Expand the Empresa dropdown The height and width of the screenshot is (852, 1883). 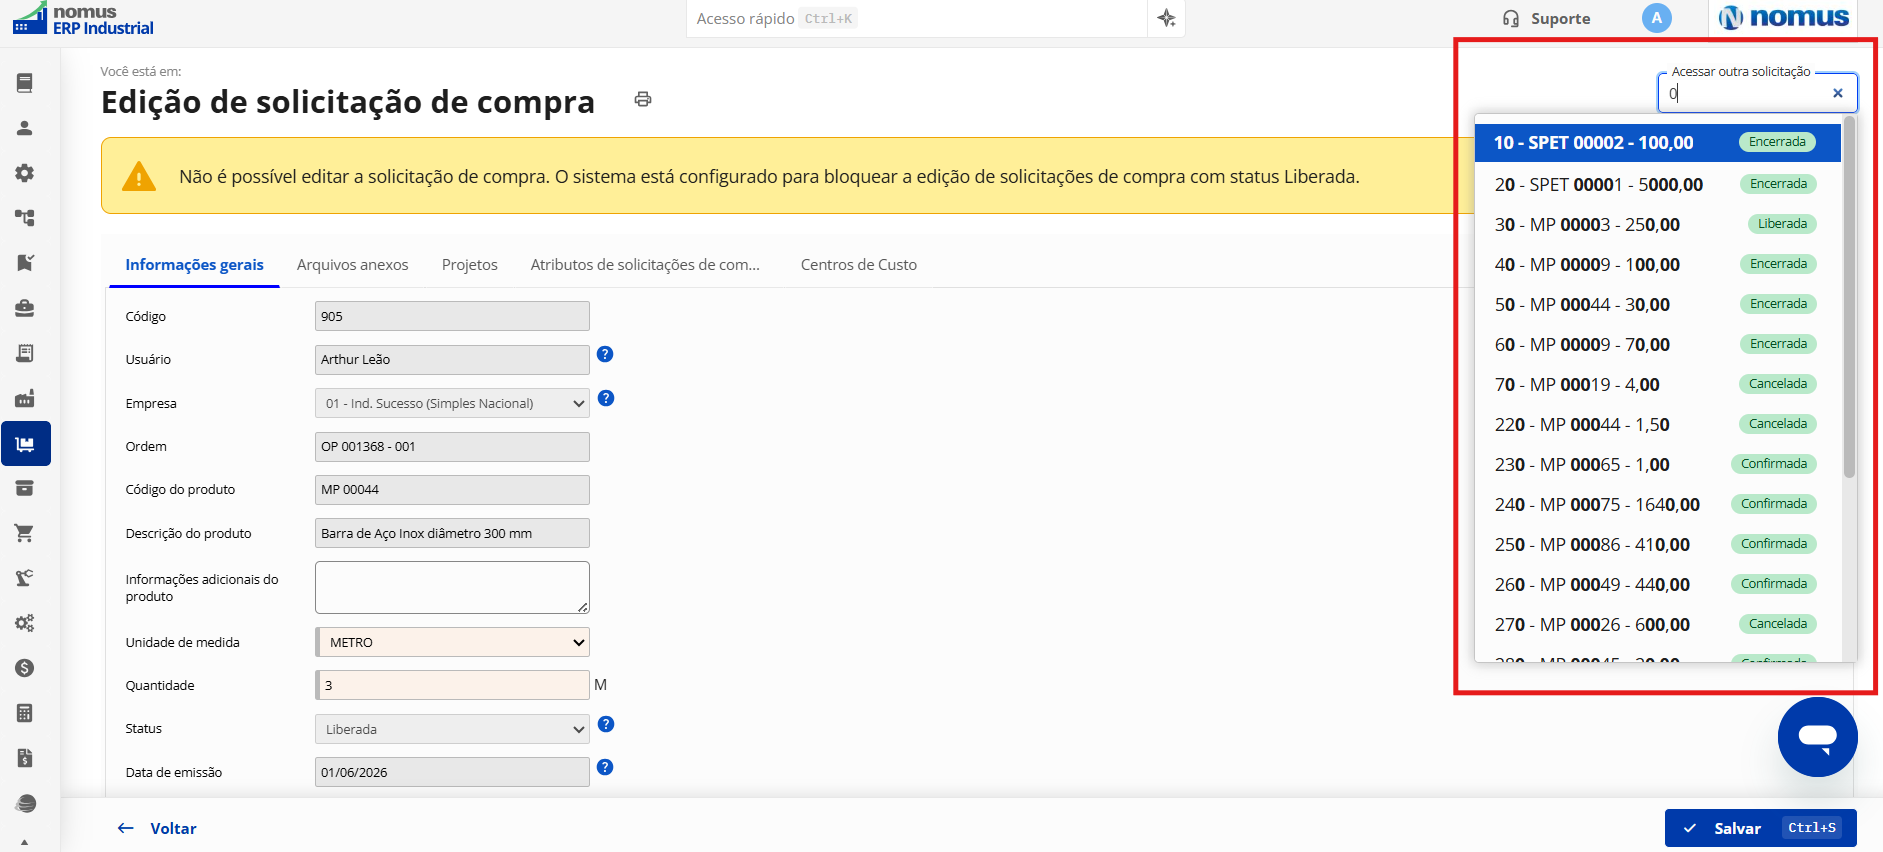pyautogui.click(x=452, y=403)
